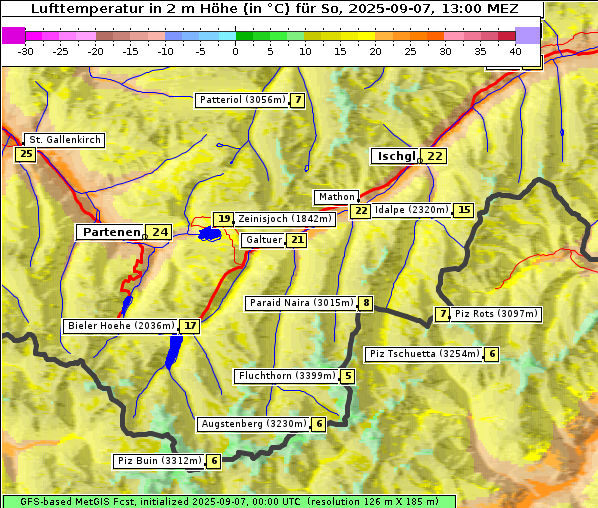Click the legend tick label 40

(x=515, y=51)
